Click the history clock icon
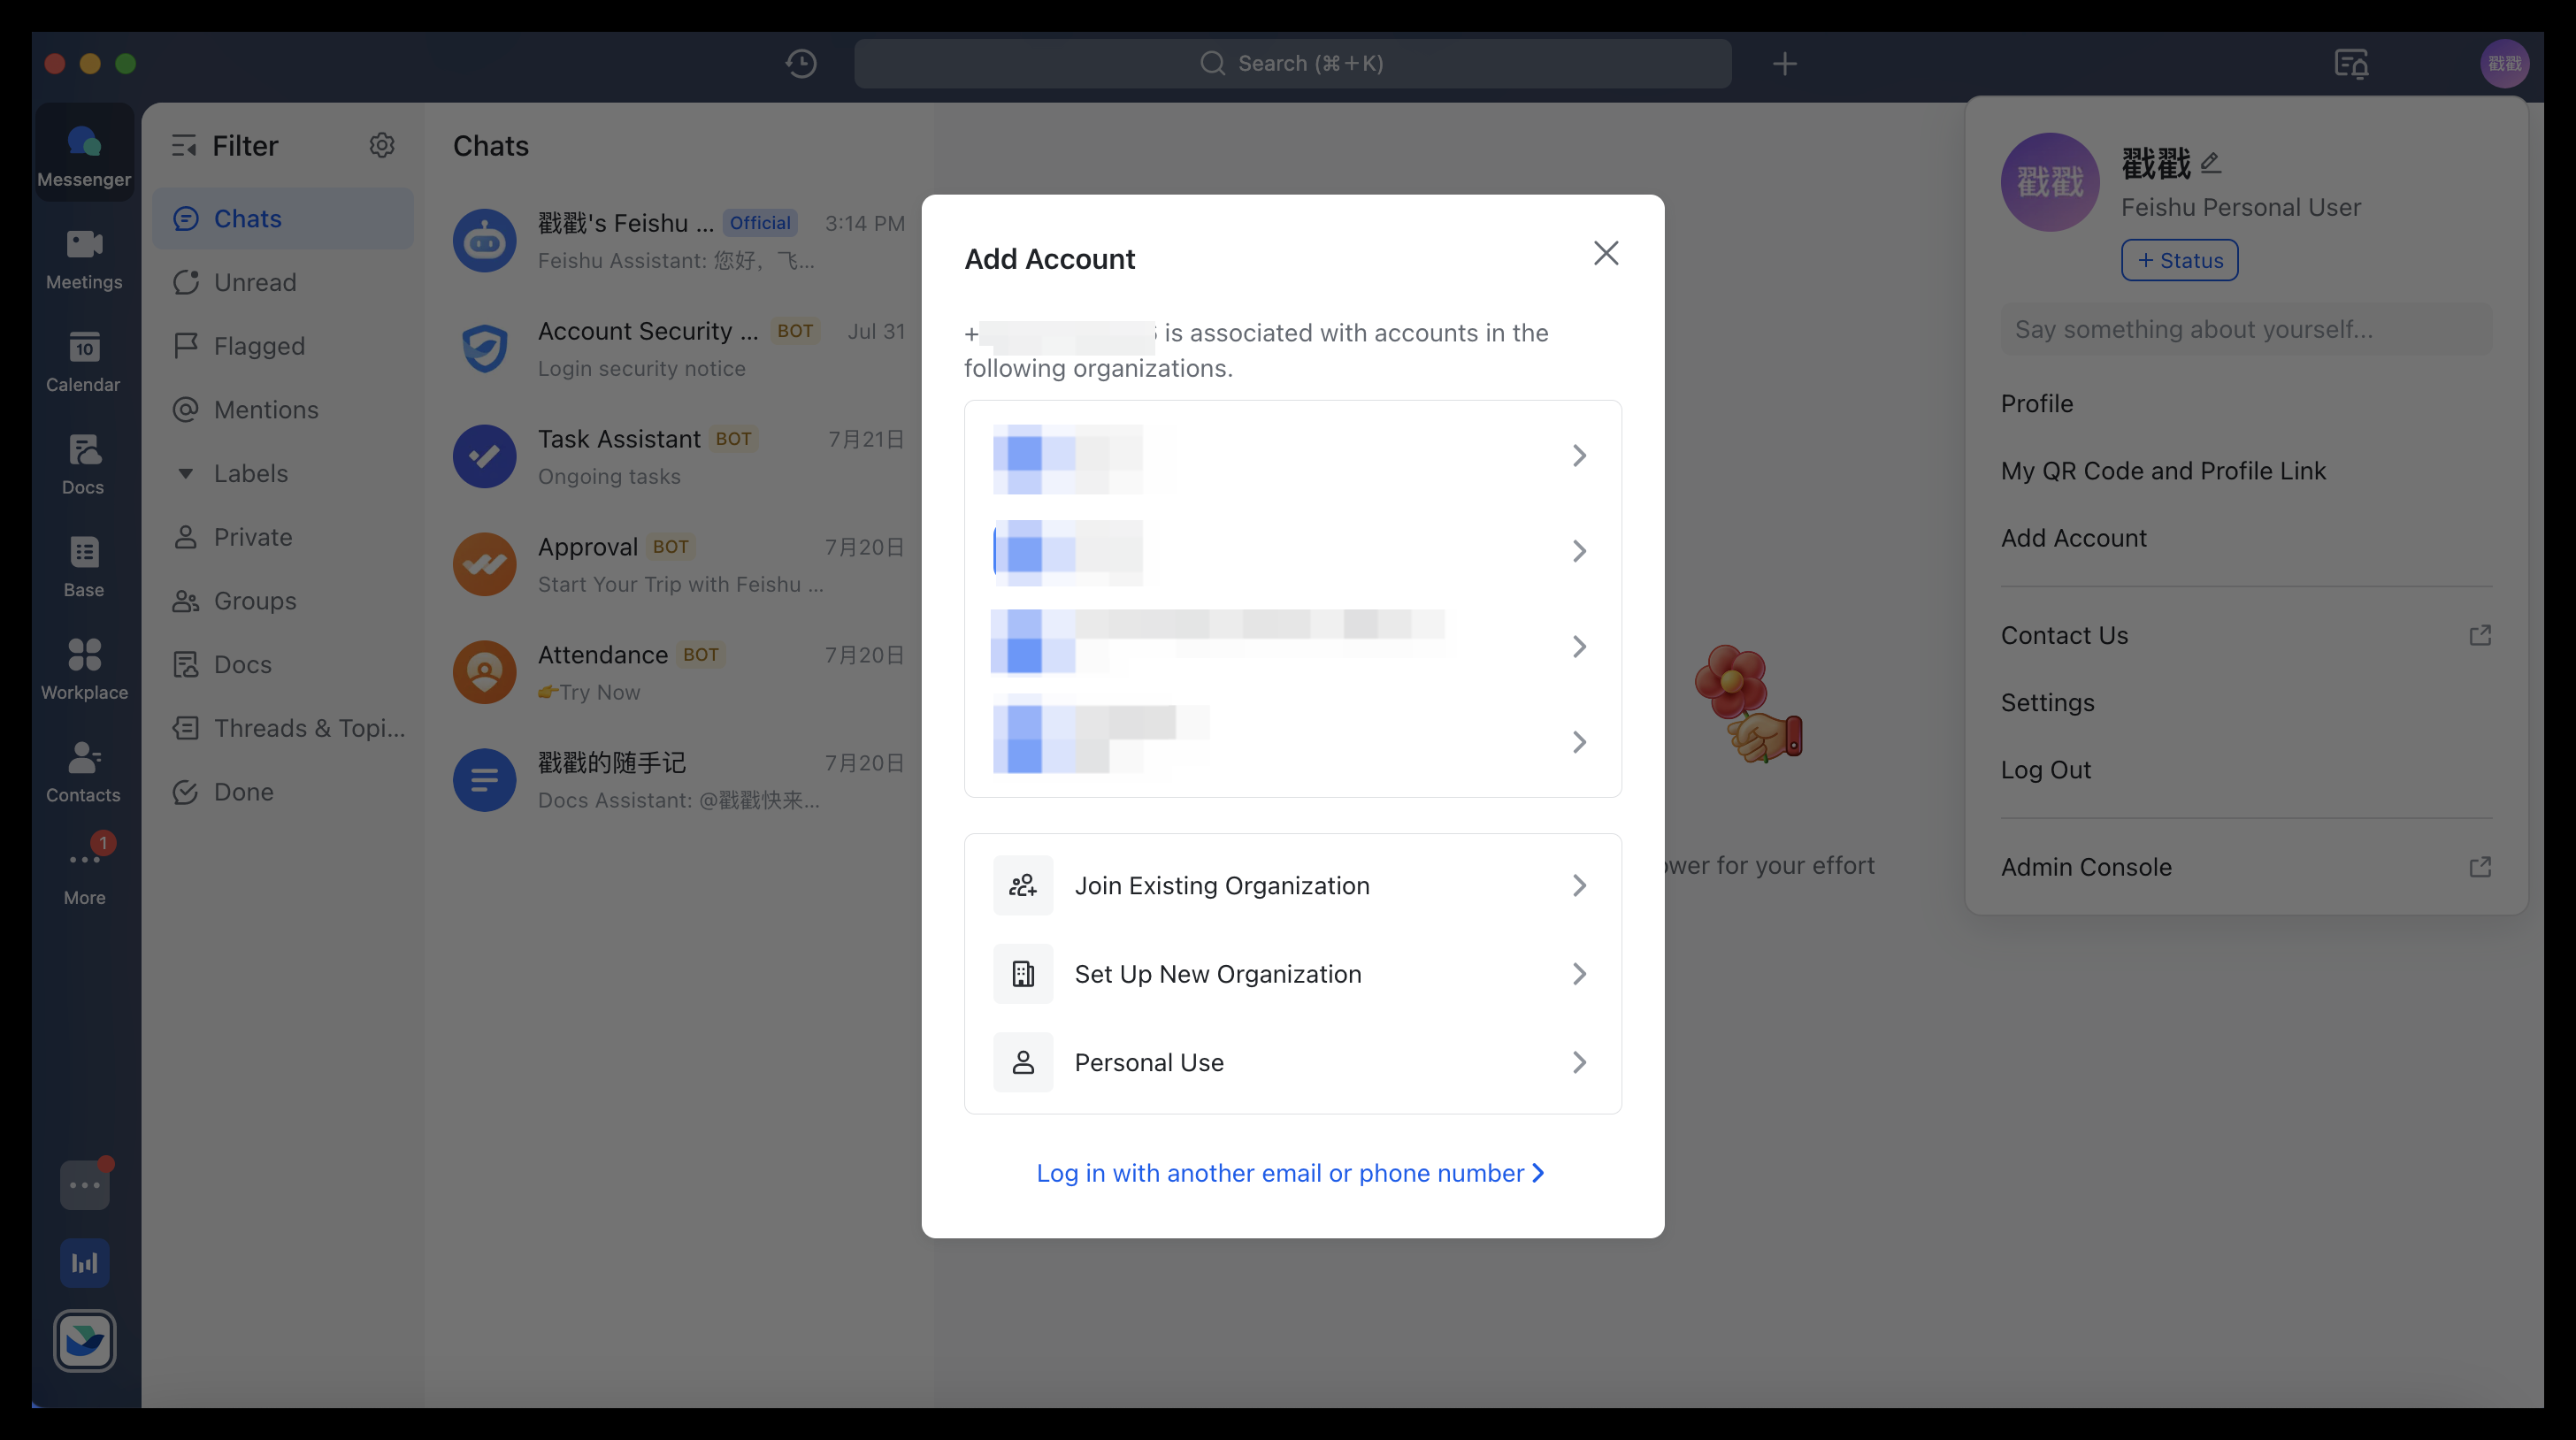Image resolution: width=2576 pixels, height=1440 pixels. (801, 64)
